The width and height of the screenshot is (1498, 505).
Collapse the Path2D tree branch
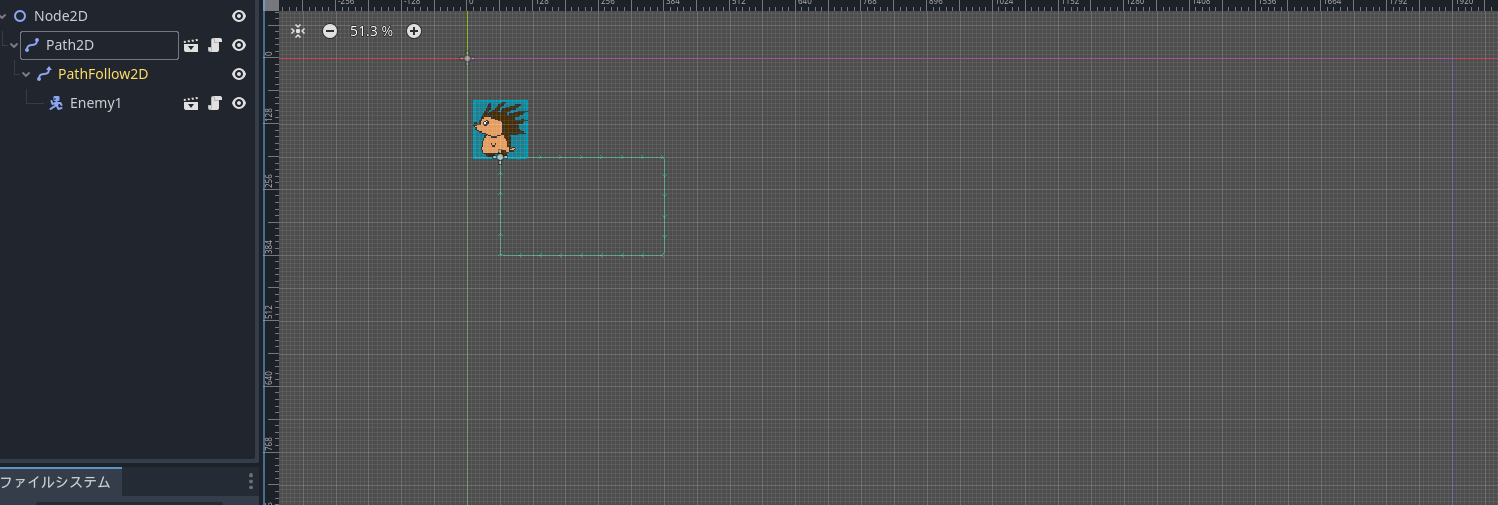(13, 45)
